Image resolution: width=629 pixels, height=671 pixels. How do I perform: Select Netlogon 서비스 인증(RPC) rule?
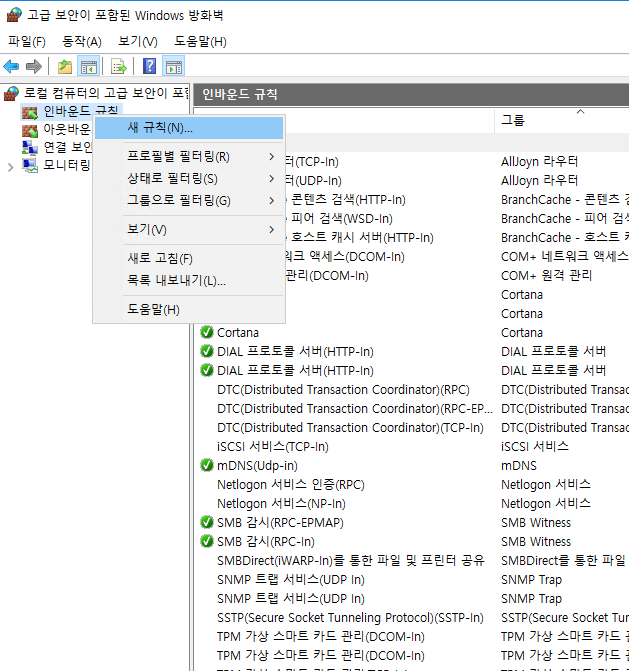coord(291,484)
